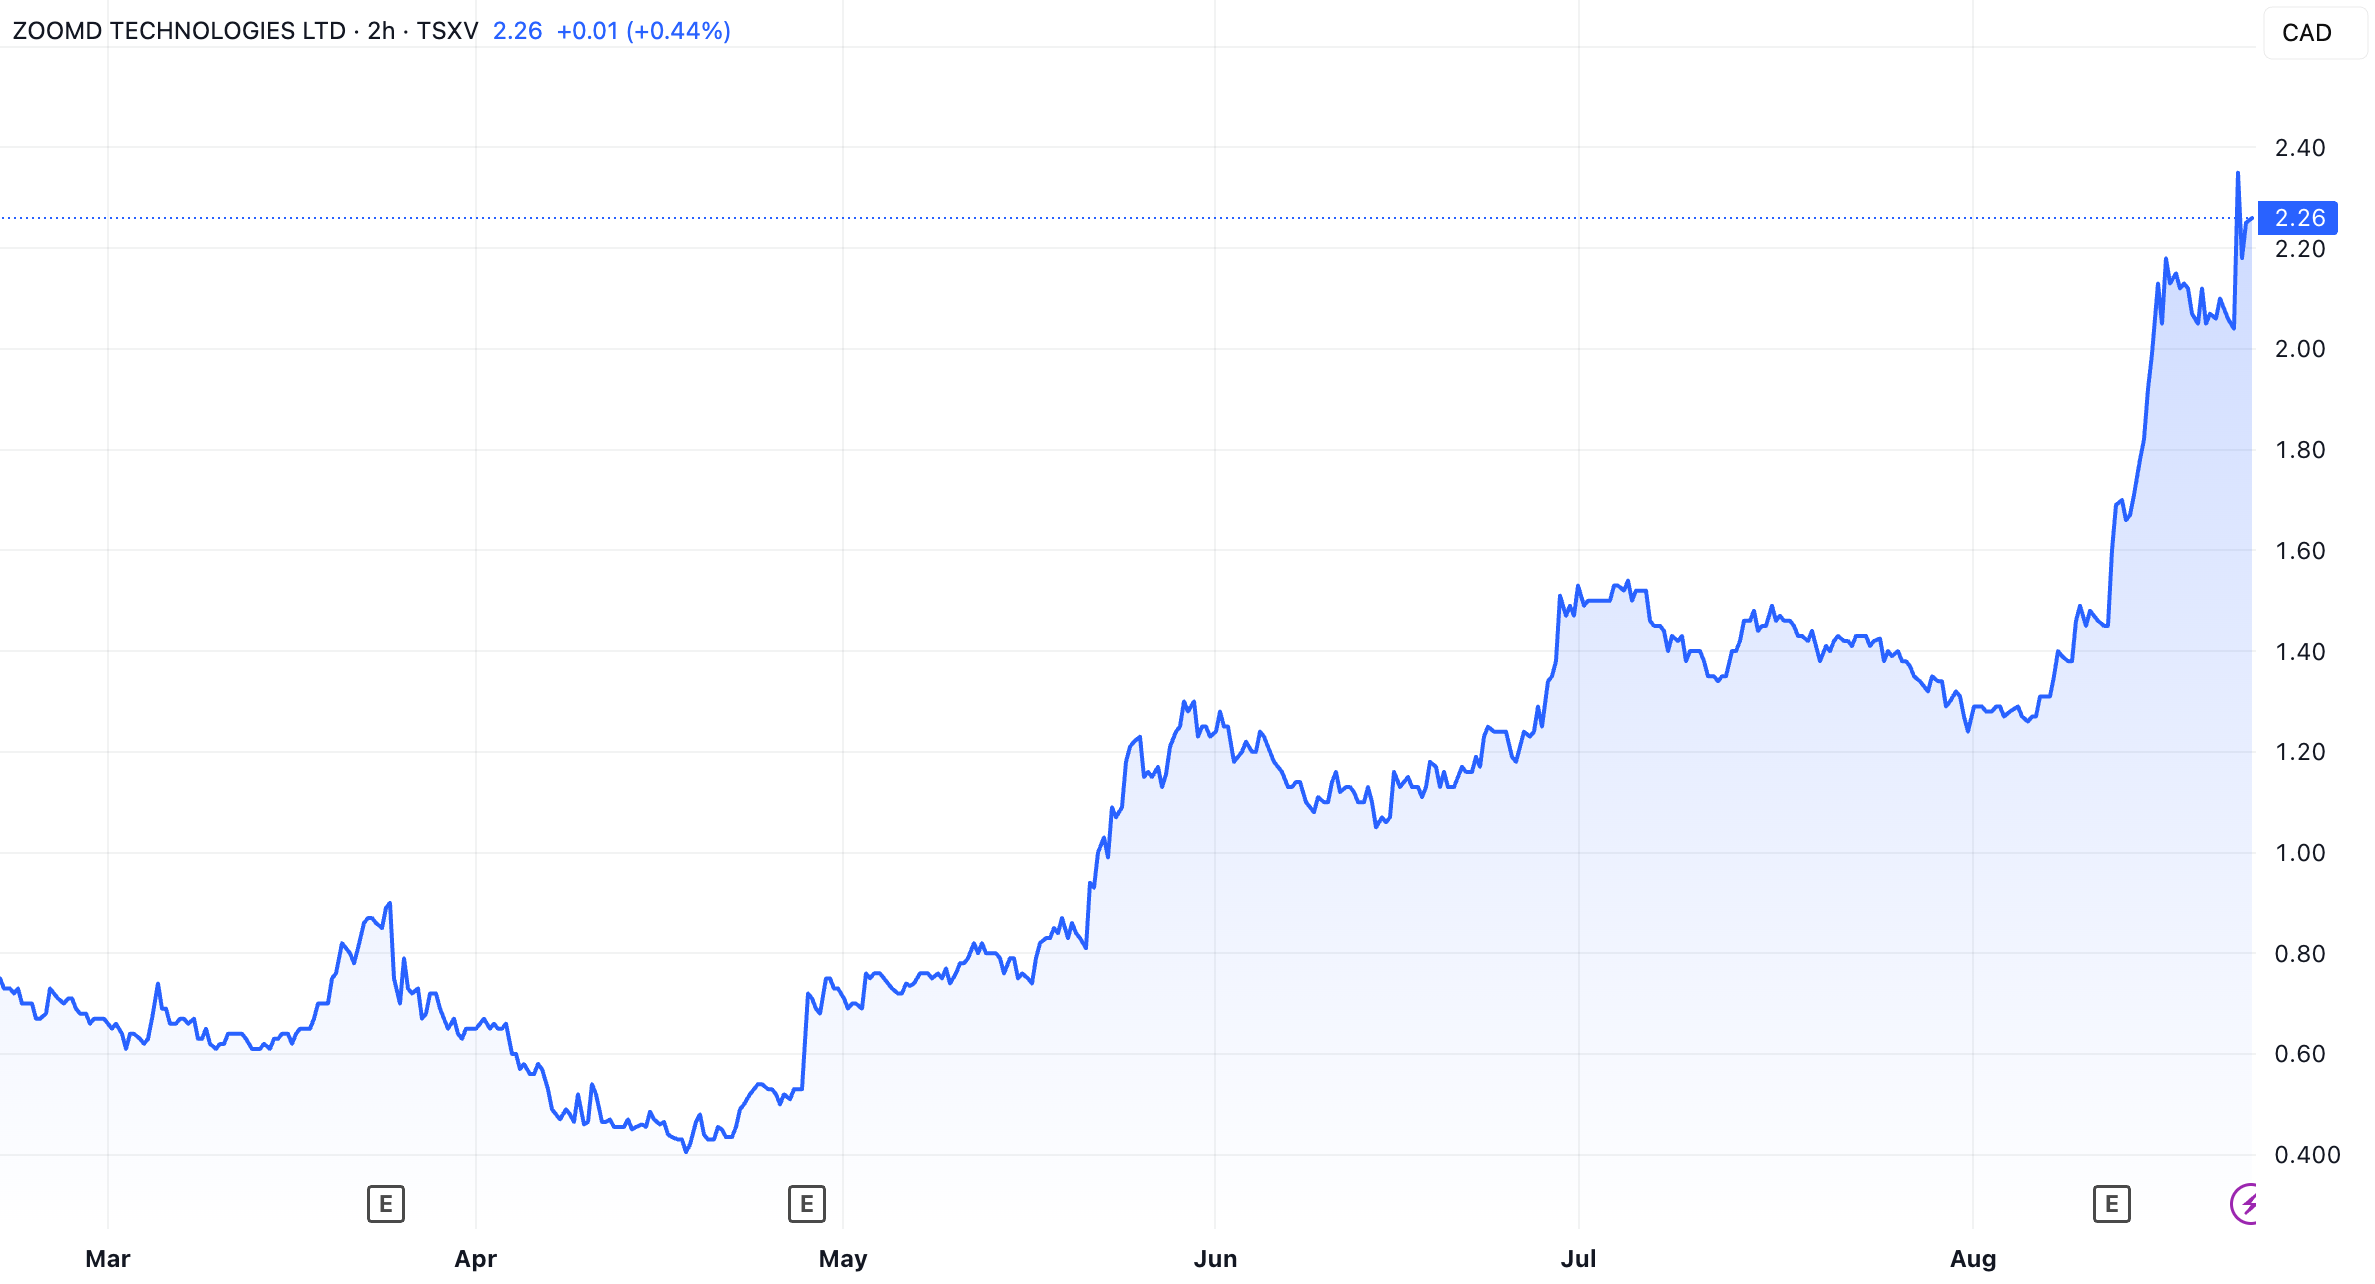Click the Jun label on time axis
This screenshot has width=2375, height=1284.
1215,1259
